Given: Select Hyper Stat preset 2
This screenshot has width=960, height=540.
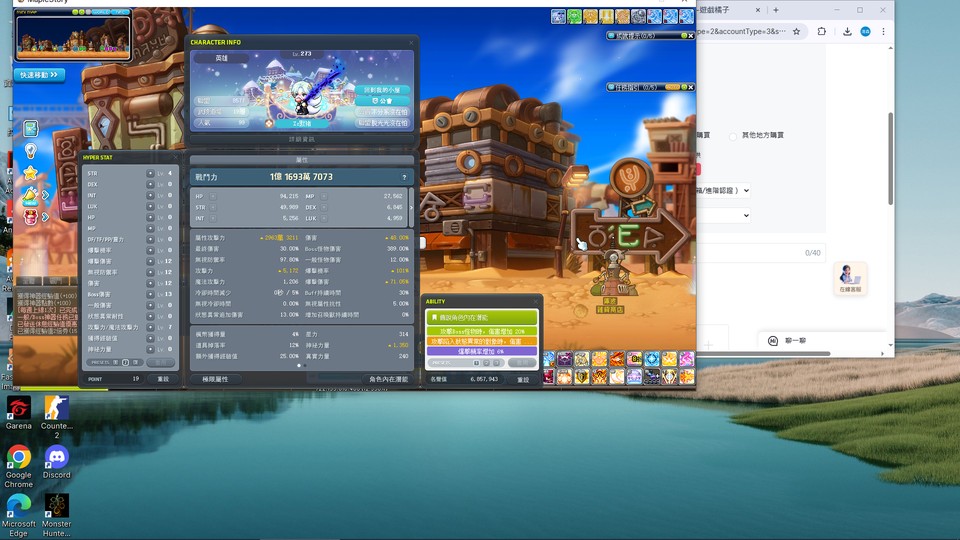Looking at the screenshot, I should pyautogui.click(x=126, y=362).
